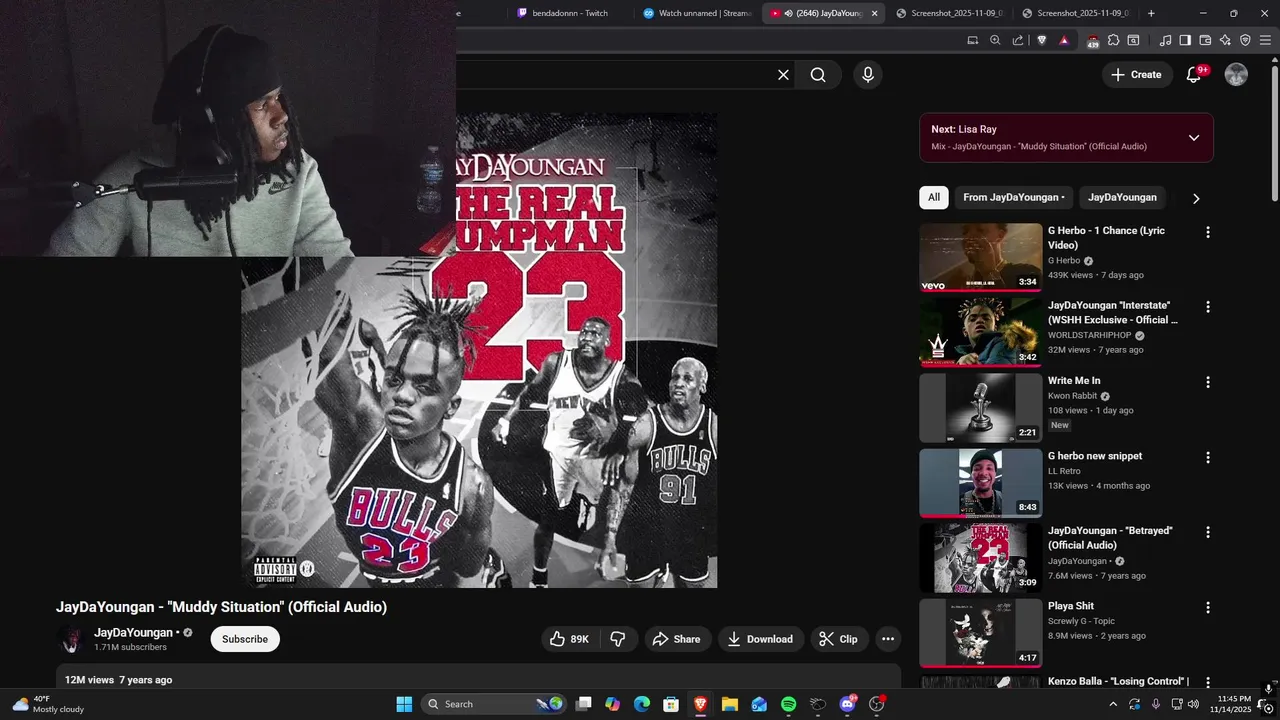The image size is (1280, 720).
Task: Show hidden system tray icons chevron
Action: pyautogui.click(x=1113, y=704)
